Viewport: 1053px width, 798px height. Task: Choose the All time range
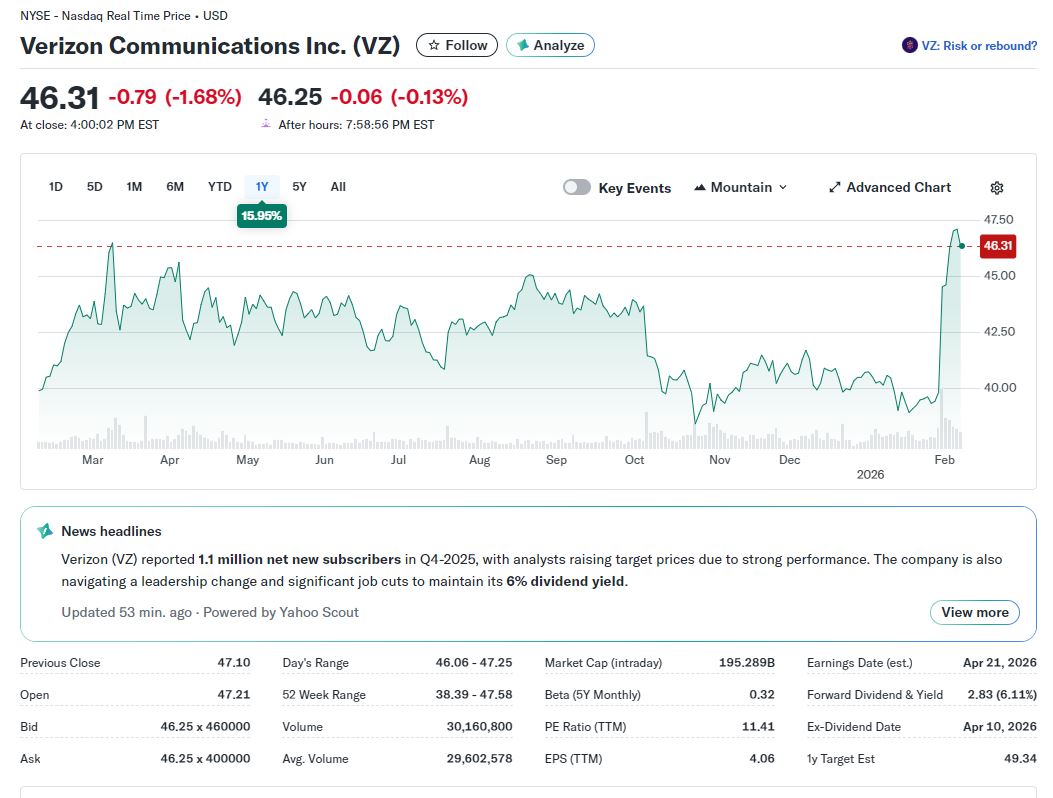[338, 187]
